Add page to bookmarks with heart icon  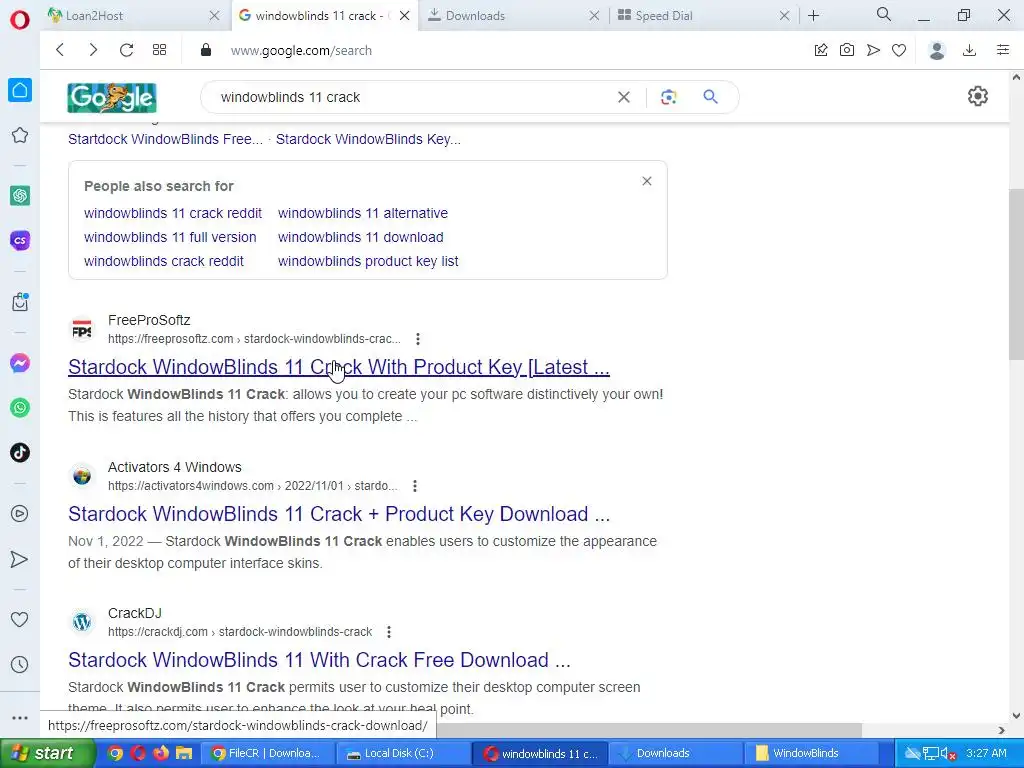pos(899,50)
